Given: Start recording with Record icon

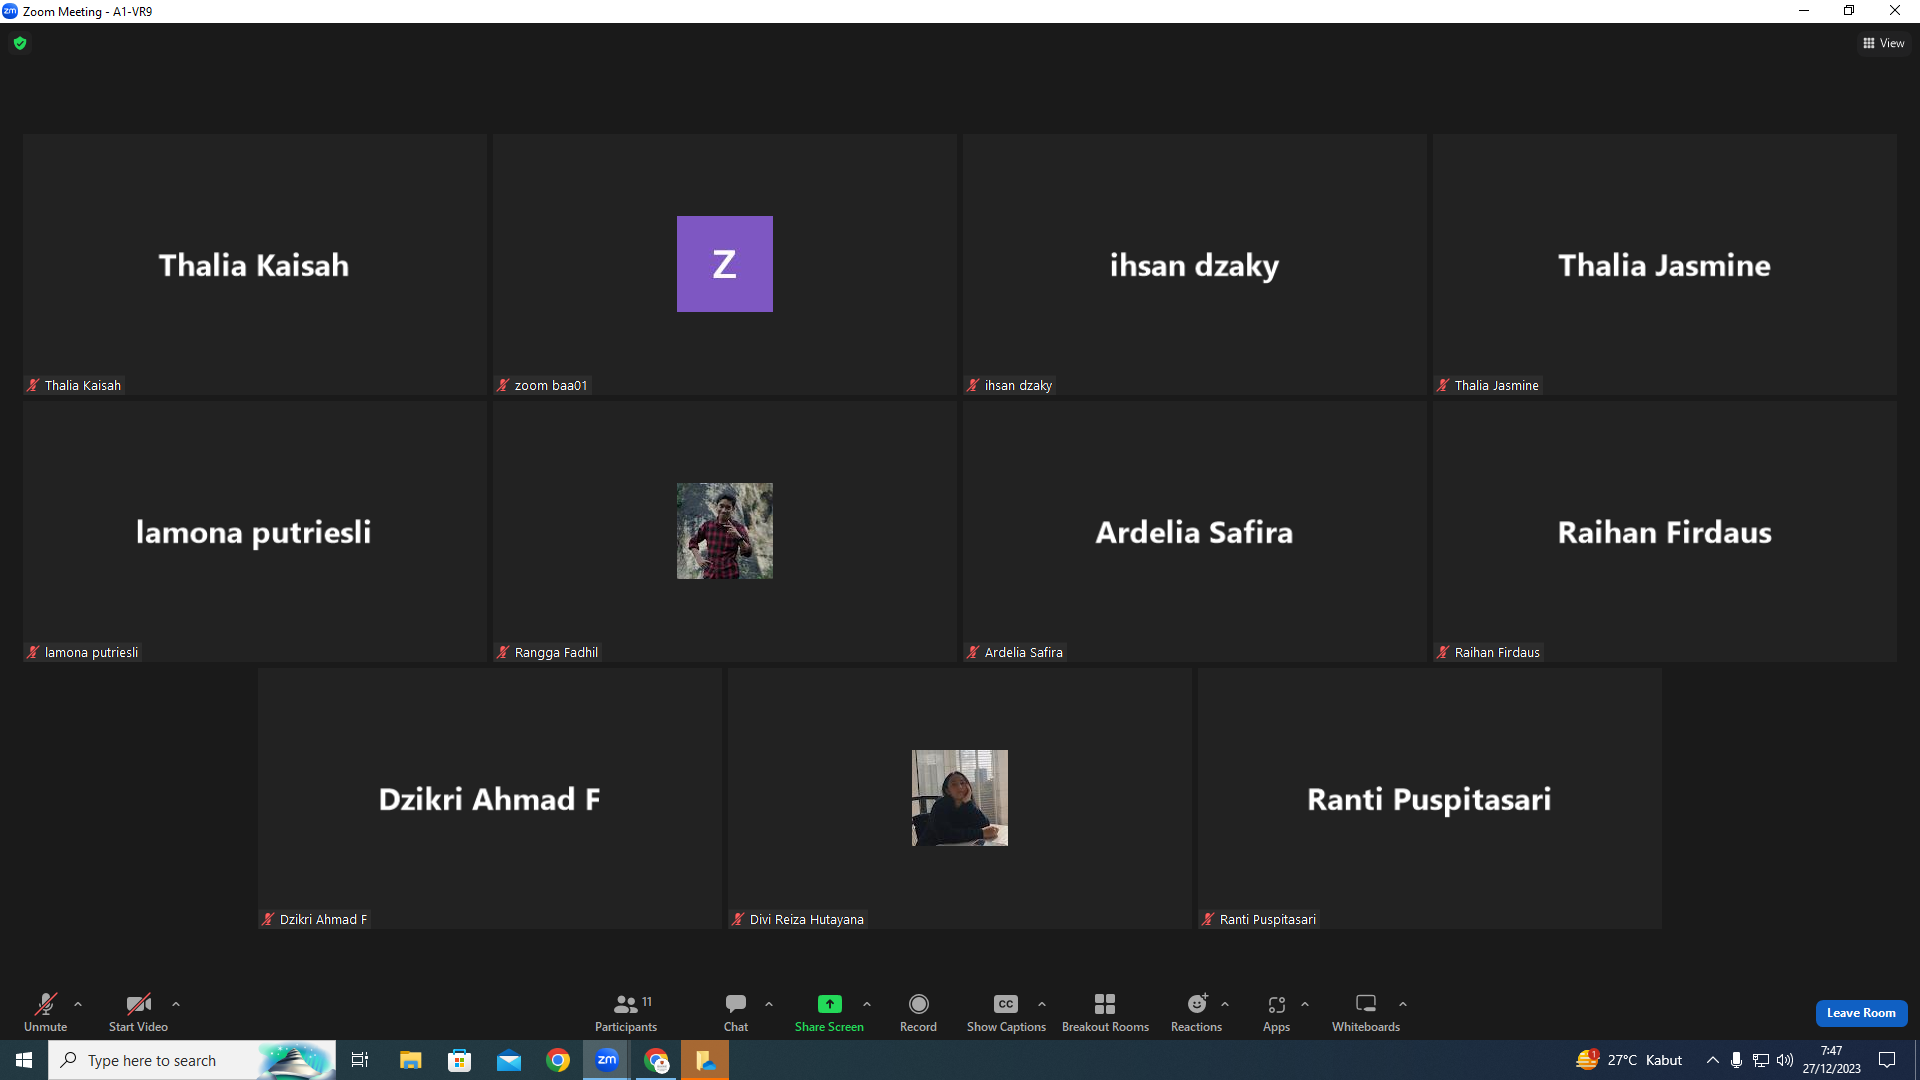Looking at the screenshot, I should pyautogui.click(x=918, y=1003).
